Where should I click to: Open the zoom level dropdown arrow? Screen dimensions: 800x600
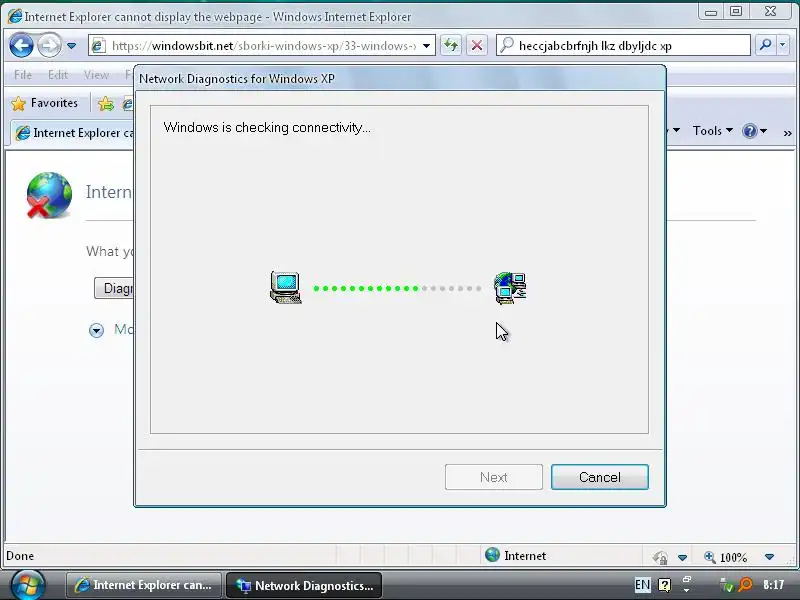point(769,557)
